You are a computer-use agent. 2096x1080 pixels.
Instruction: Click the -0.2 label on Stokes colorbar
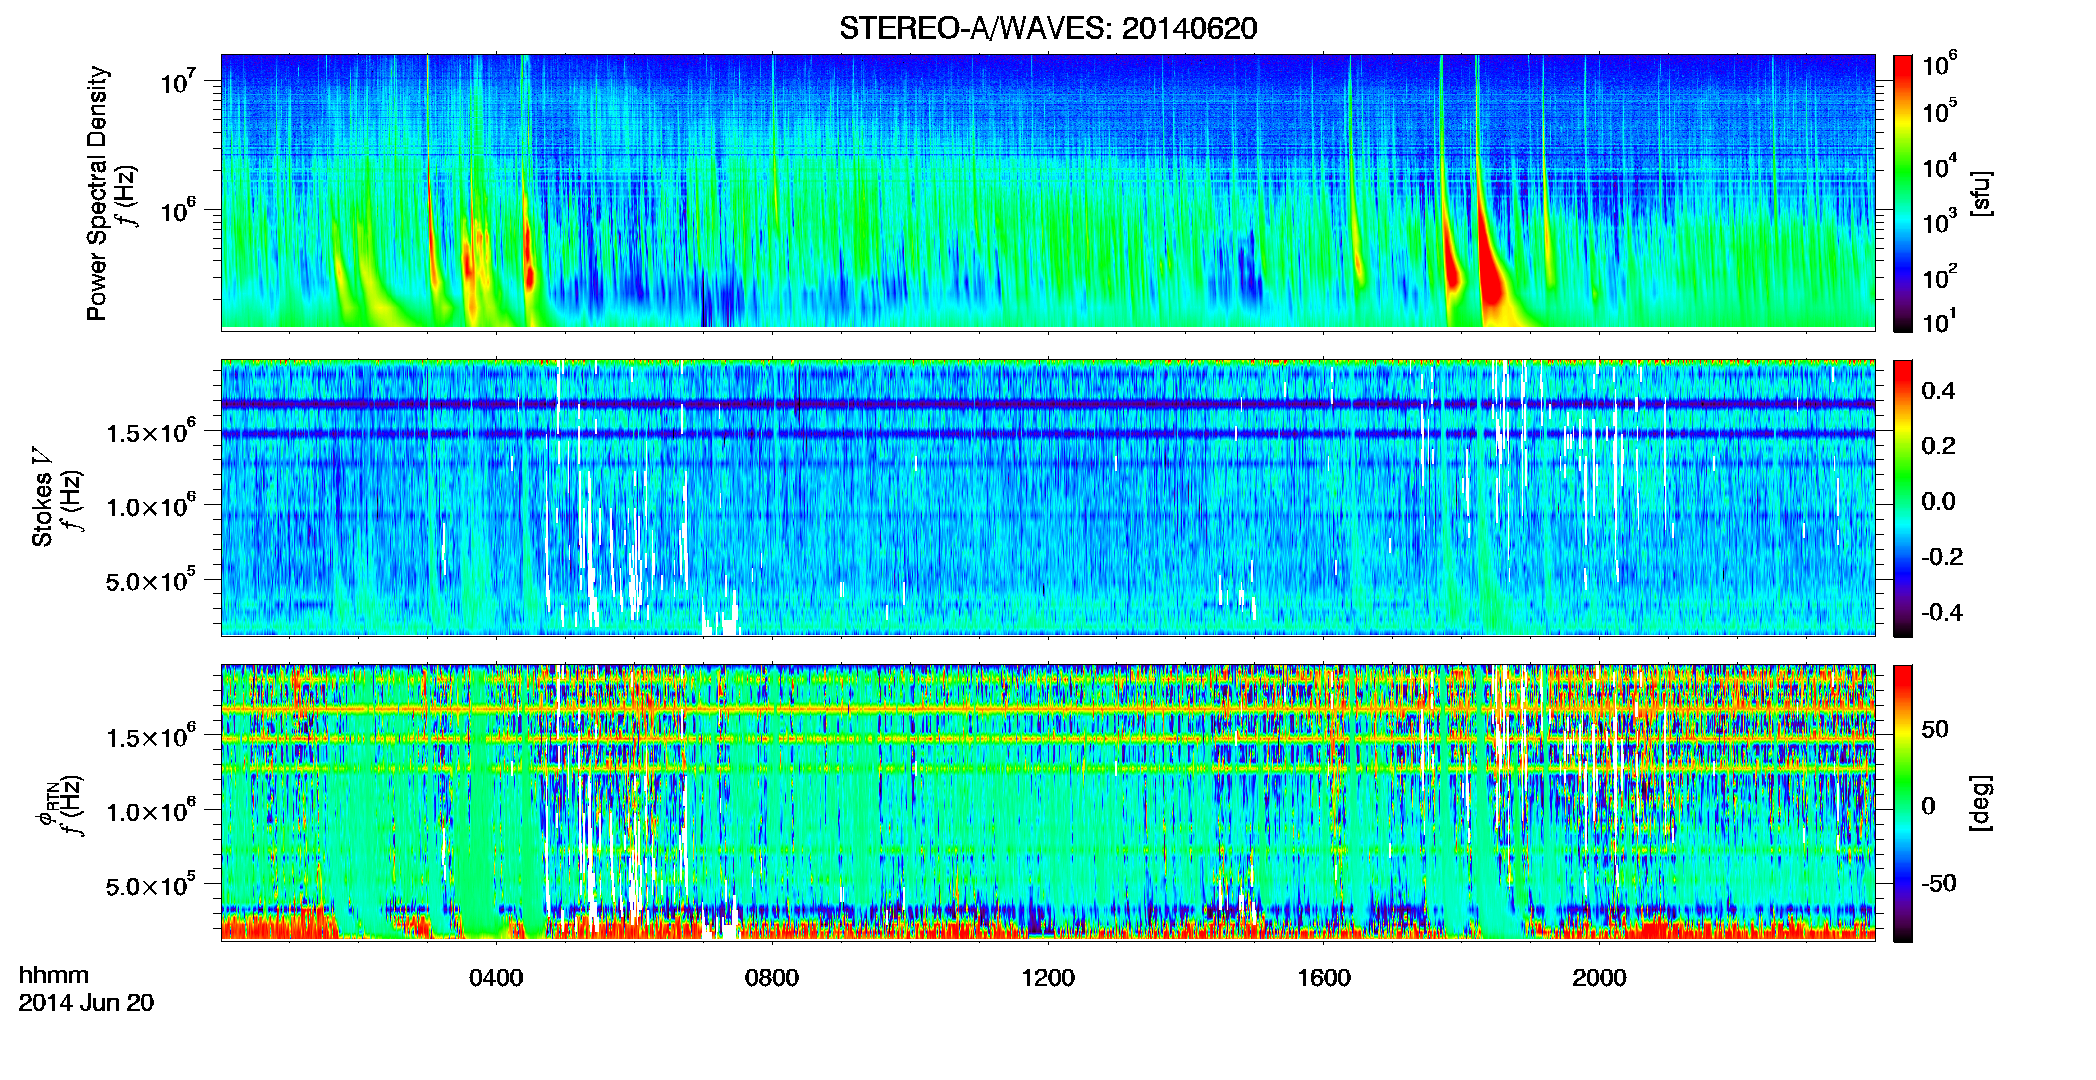[1942, 557]
